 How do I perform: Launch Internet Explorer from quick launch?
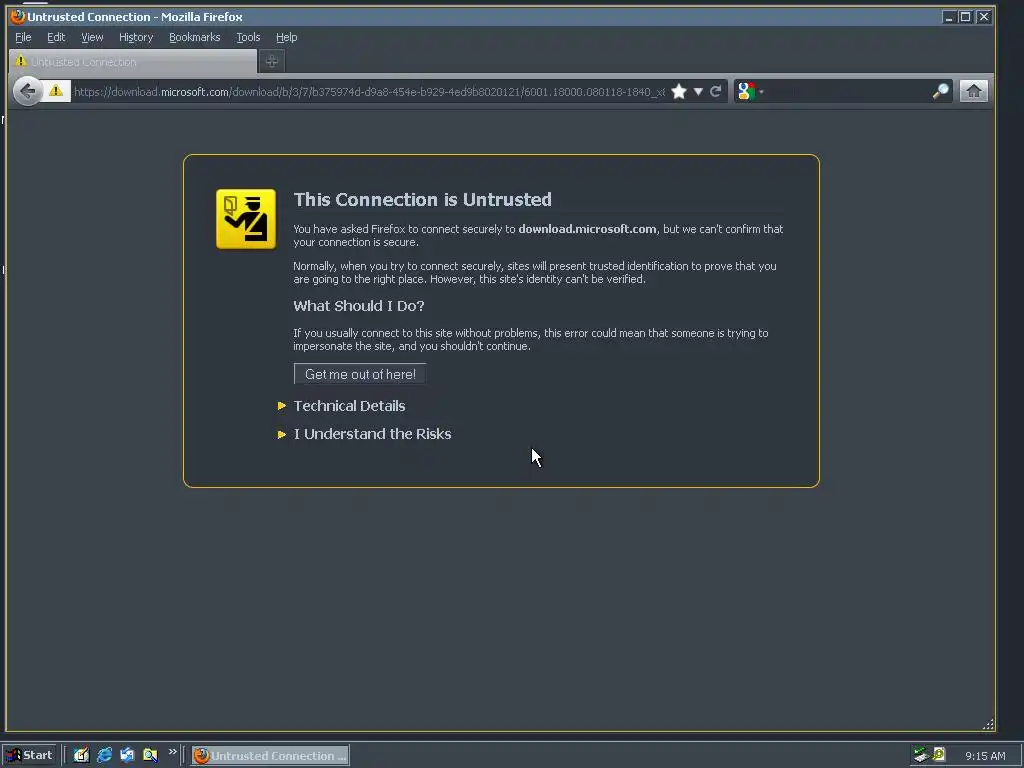point(104,755)
